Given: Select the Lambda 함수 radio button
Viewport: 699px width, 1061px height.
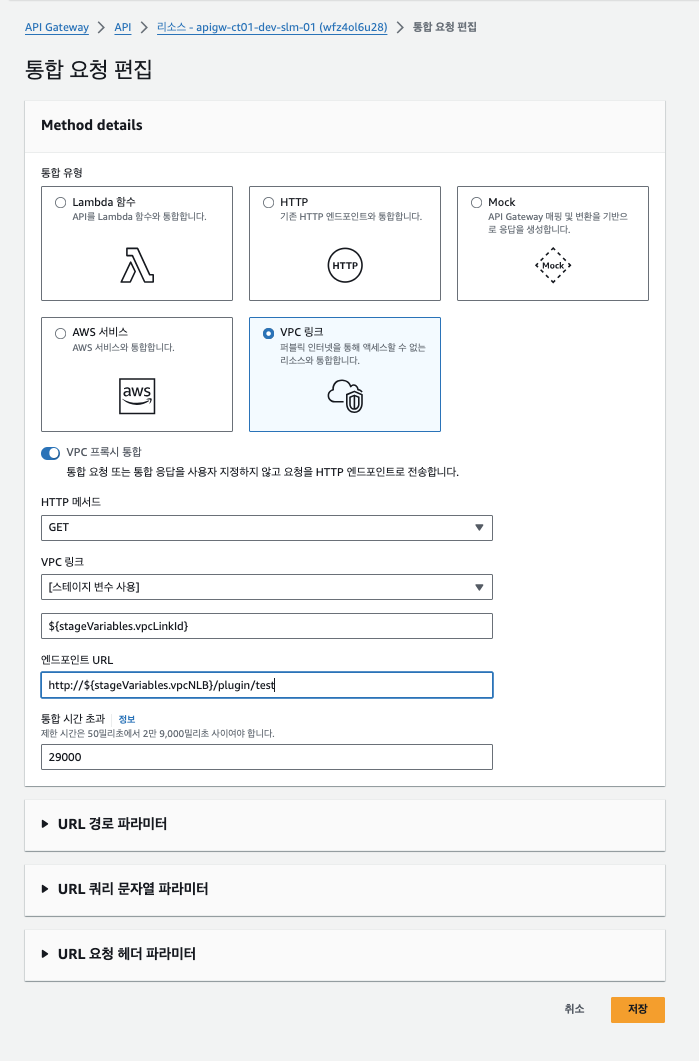Looking at the screenshot, I should click(61, 202).
